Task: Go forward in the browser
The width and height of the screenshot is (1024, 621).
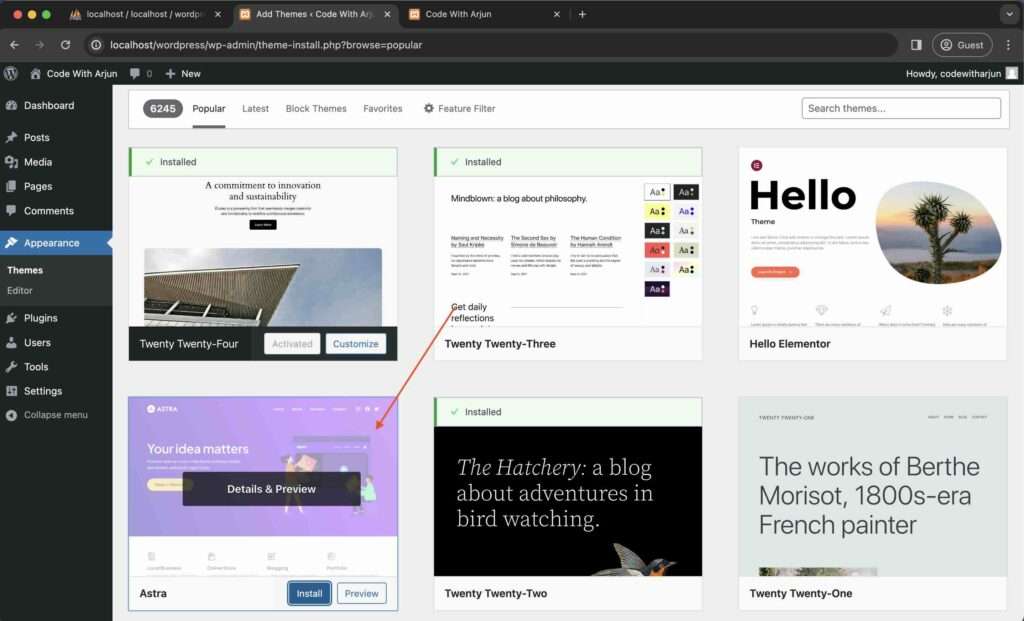Action: pos(40,45)
